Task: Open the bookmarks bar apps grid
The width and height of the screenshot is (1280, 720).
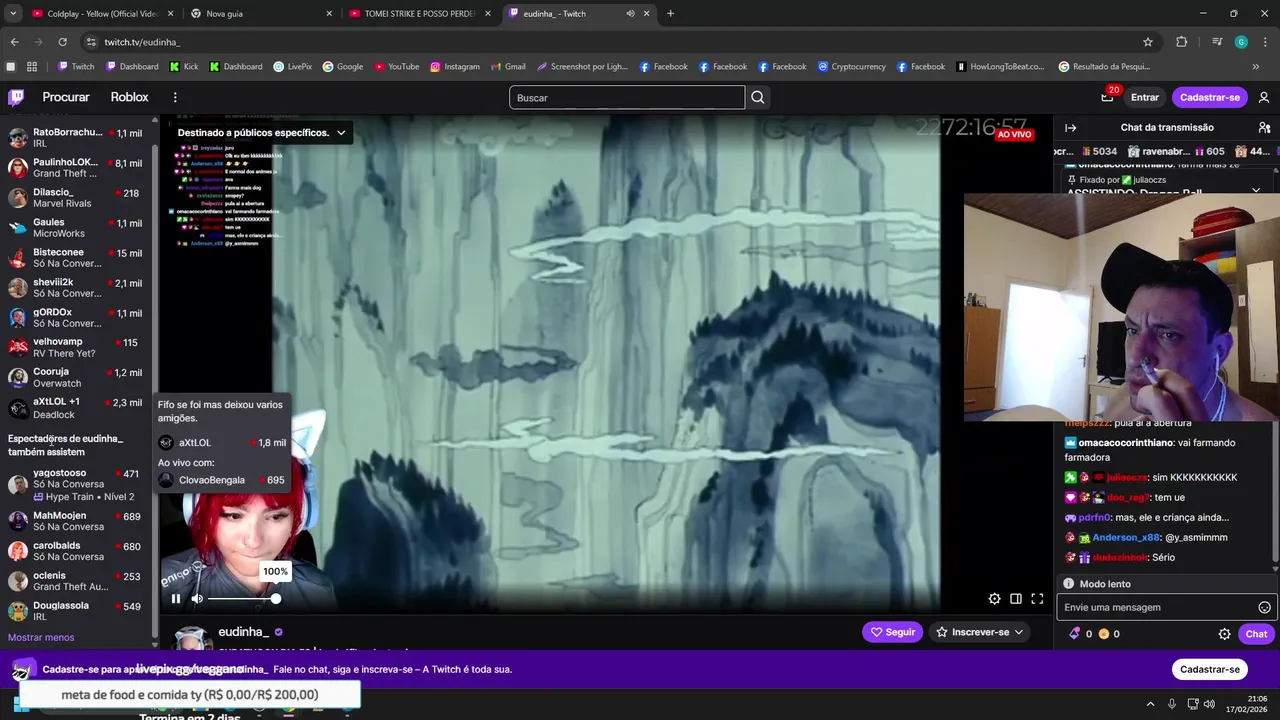Action: tap(32, 67)
